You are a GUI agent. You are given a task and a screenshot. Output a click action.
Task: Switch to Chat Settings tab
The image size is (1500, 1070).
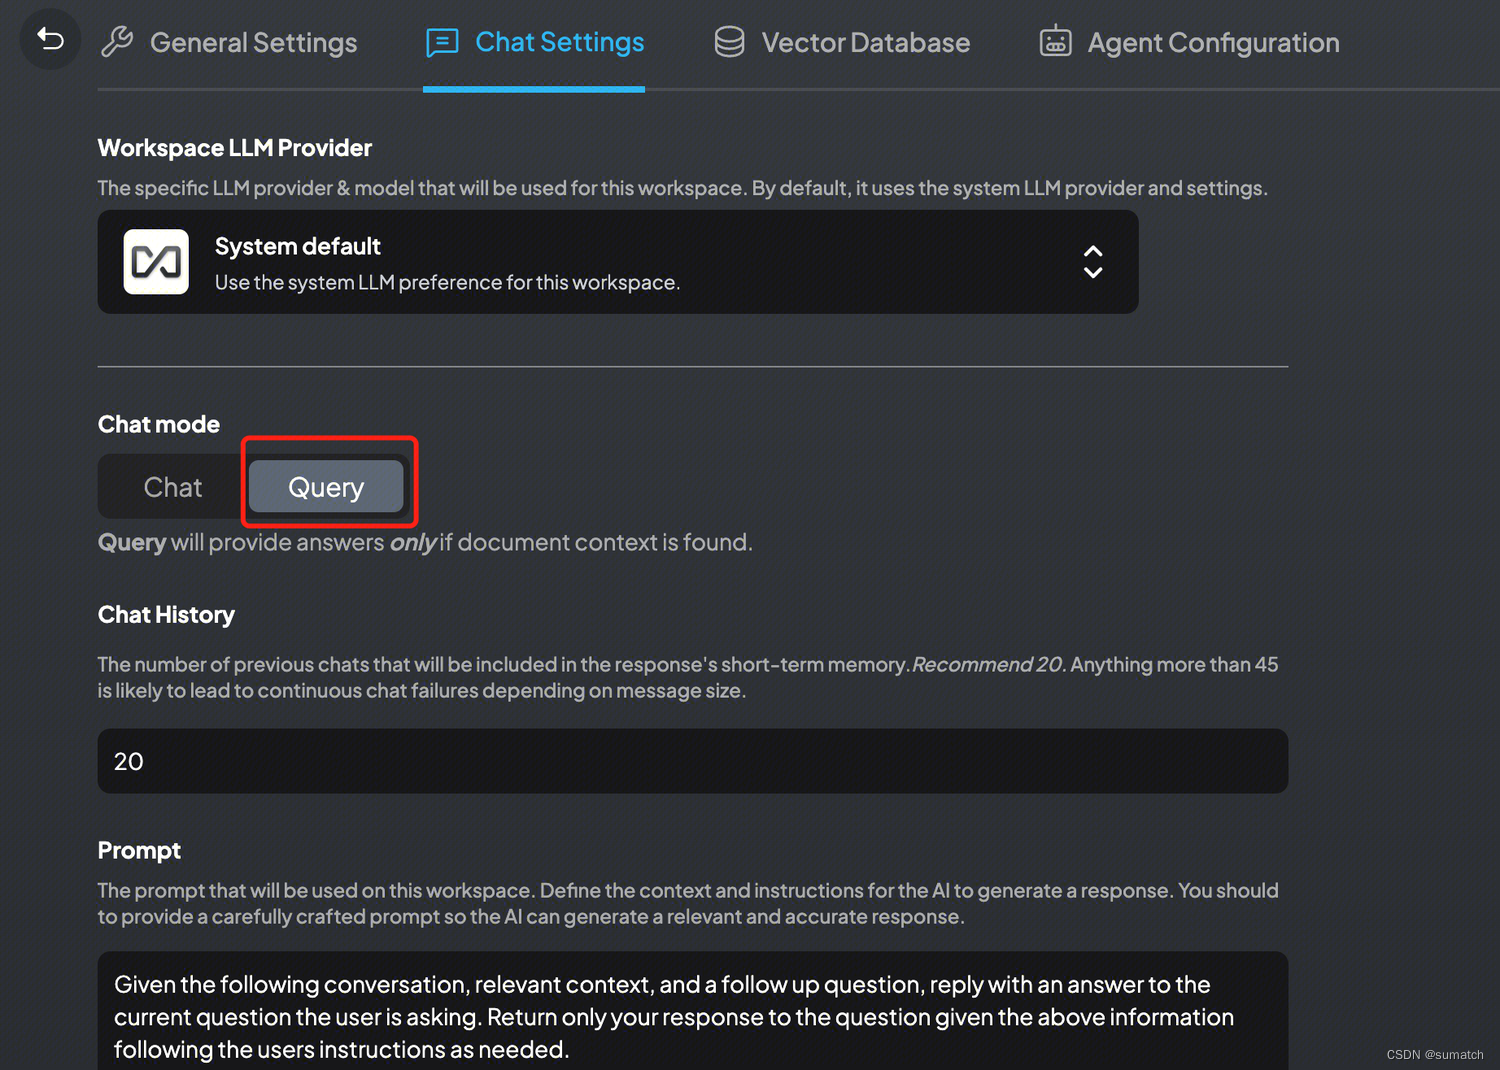click(534, 43)
